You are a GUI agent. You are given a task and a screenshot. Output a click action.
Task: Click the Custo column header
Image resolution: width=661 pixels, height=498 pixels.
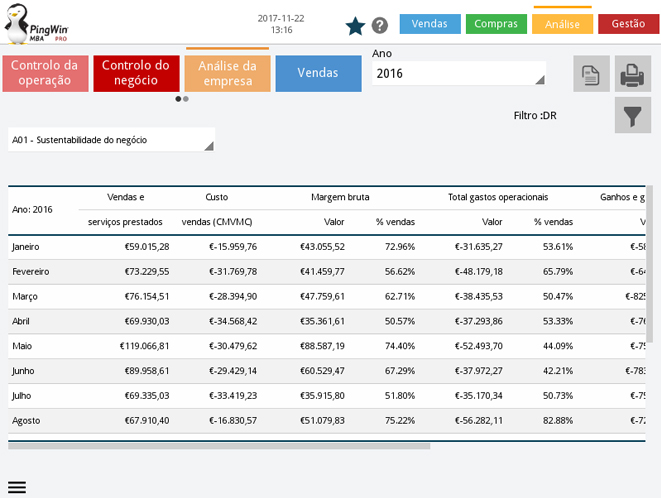[217, 197]
